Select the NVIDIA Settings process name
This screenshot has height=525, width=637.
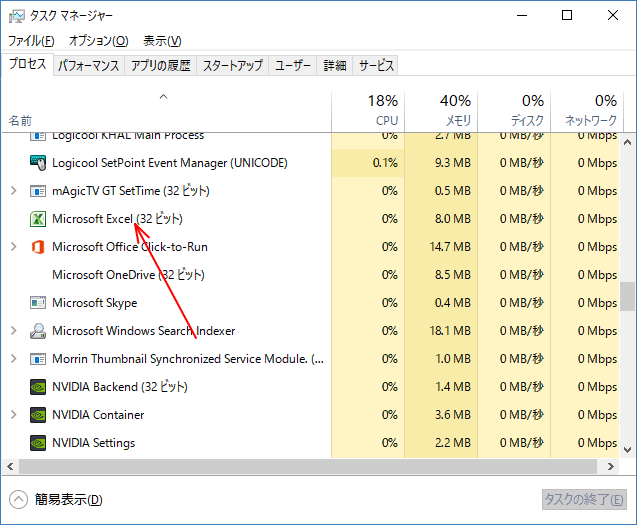point(93,443)
